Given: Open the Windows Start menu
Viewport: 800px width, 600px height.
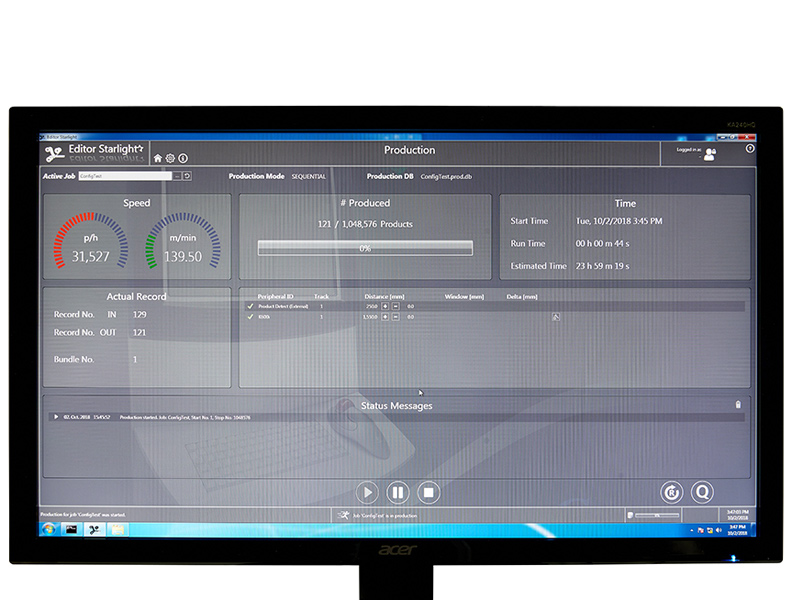Looking at the screenshot, I should [x=48, y=529].
